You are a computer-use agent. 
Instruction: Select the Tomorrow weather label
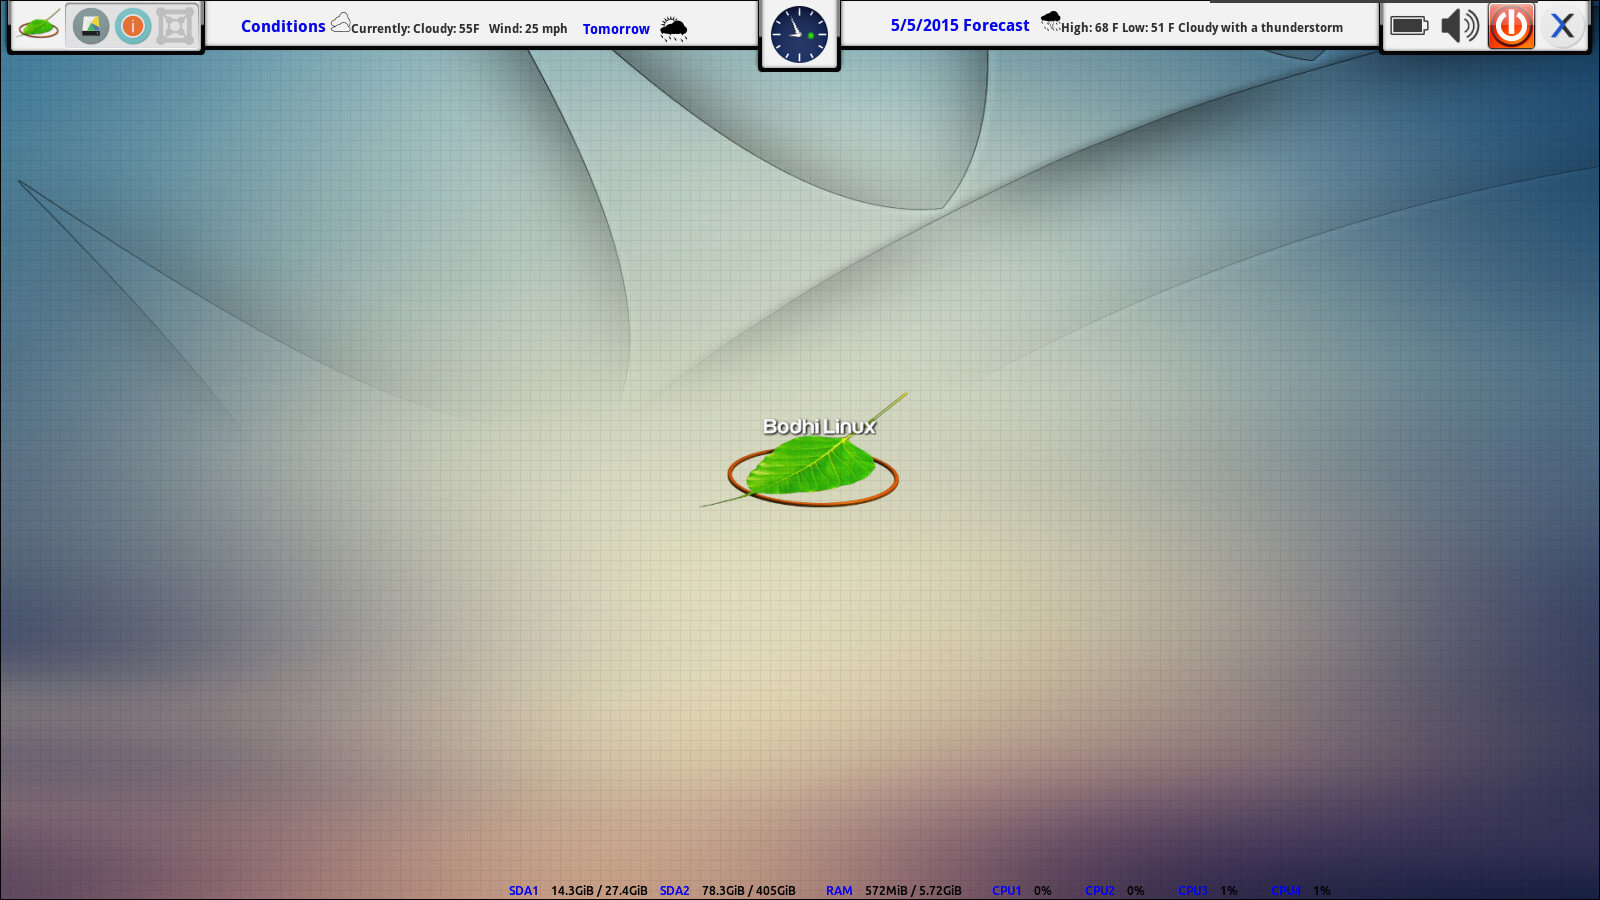point(615,29)
